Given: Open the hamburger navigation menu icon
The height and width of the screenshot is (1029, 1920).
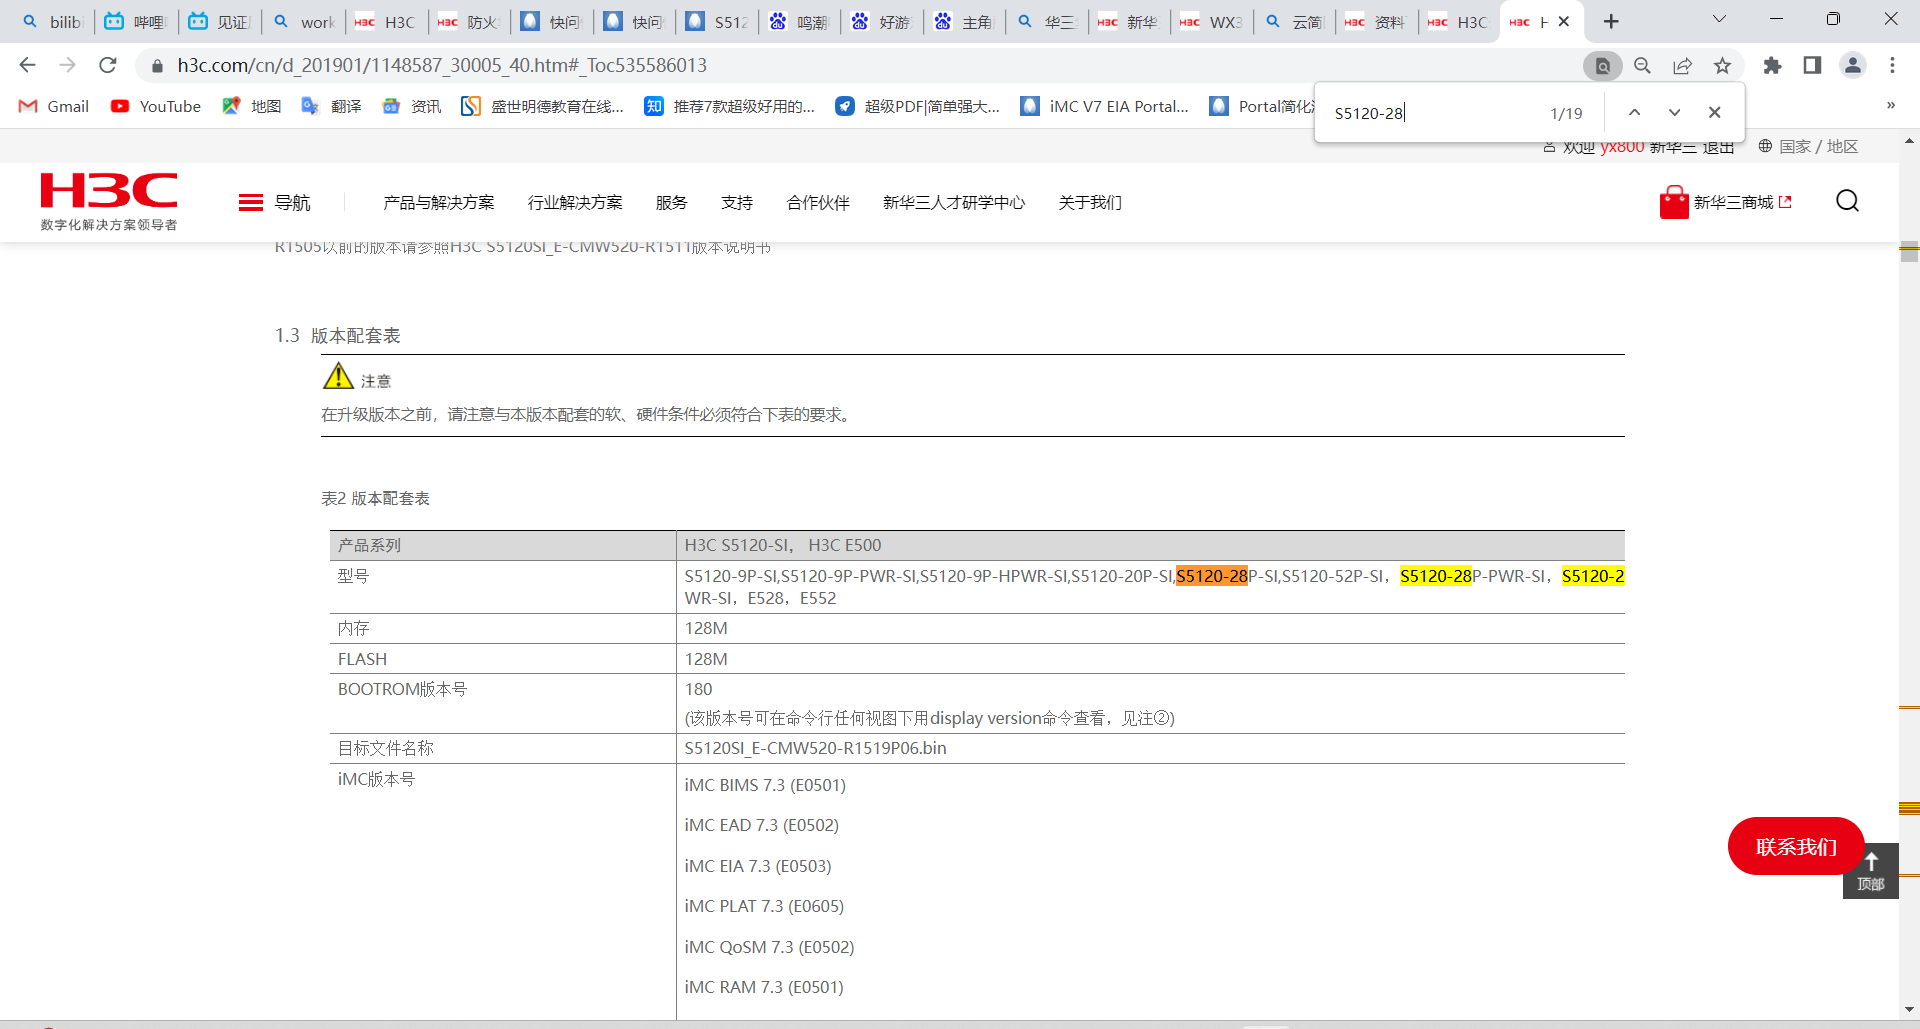Looking at the screenshot, I should click(251, 202).
